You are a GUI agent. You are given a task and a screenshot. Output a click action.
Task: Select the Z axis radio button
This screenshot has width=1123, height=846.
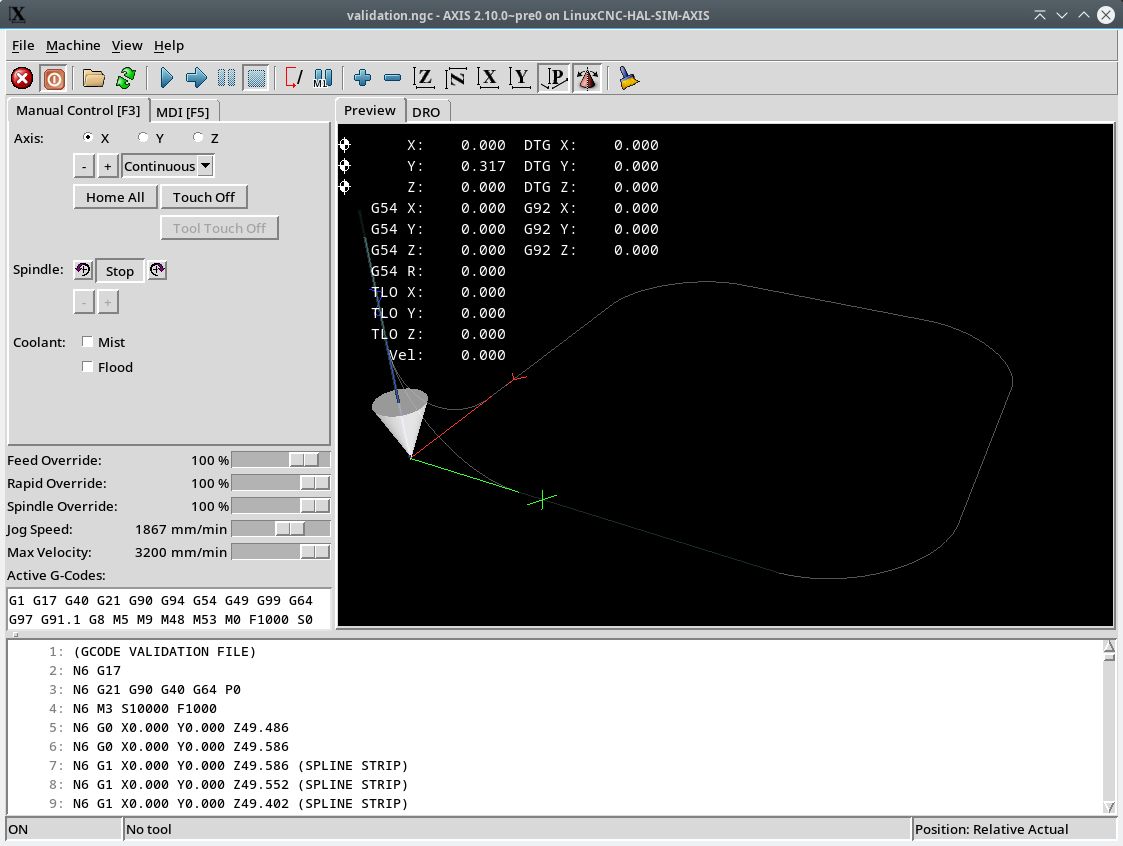198,137
